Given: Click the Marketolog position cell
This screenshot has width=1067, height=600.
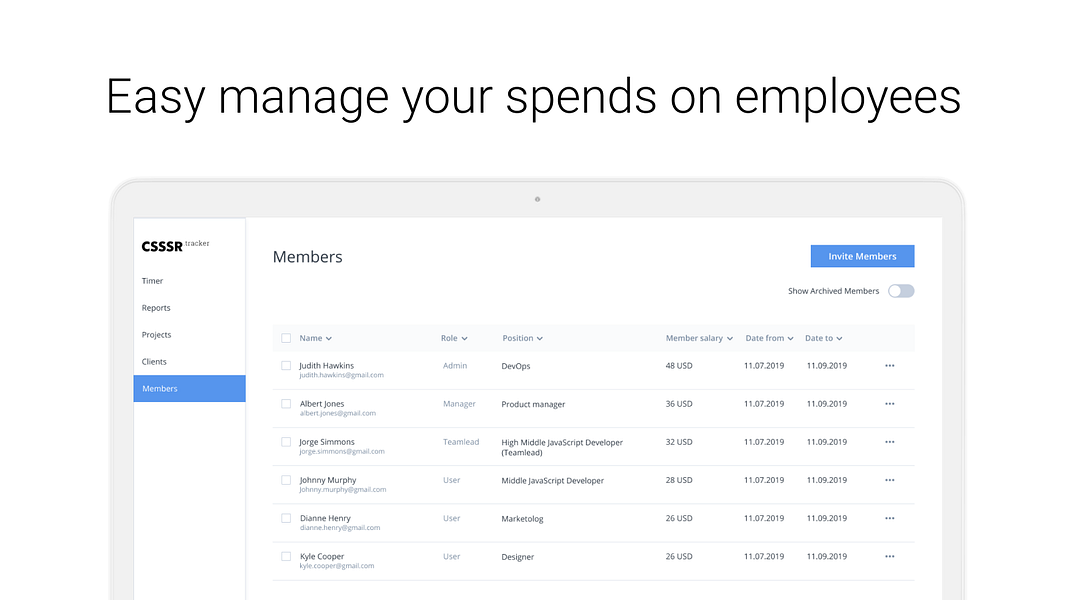Looking at the screenshot, I should (522, 518).
